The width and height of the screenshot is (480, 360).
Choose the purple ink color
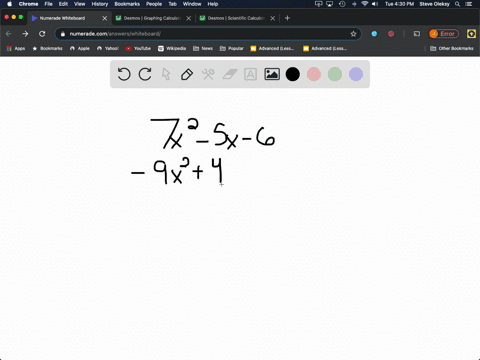click(x=356, y=74)
